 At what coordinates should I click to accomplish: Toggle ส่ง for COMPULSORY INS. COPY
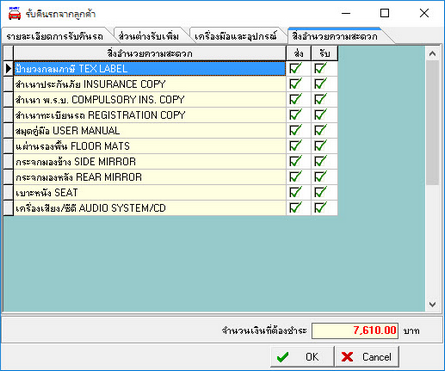point(295,99)
